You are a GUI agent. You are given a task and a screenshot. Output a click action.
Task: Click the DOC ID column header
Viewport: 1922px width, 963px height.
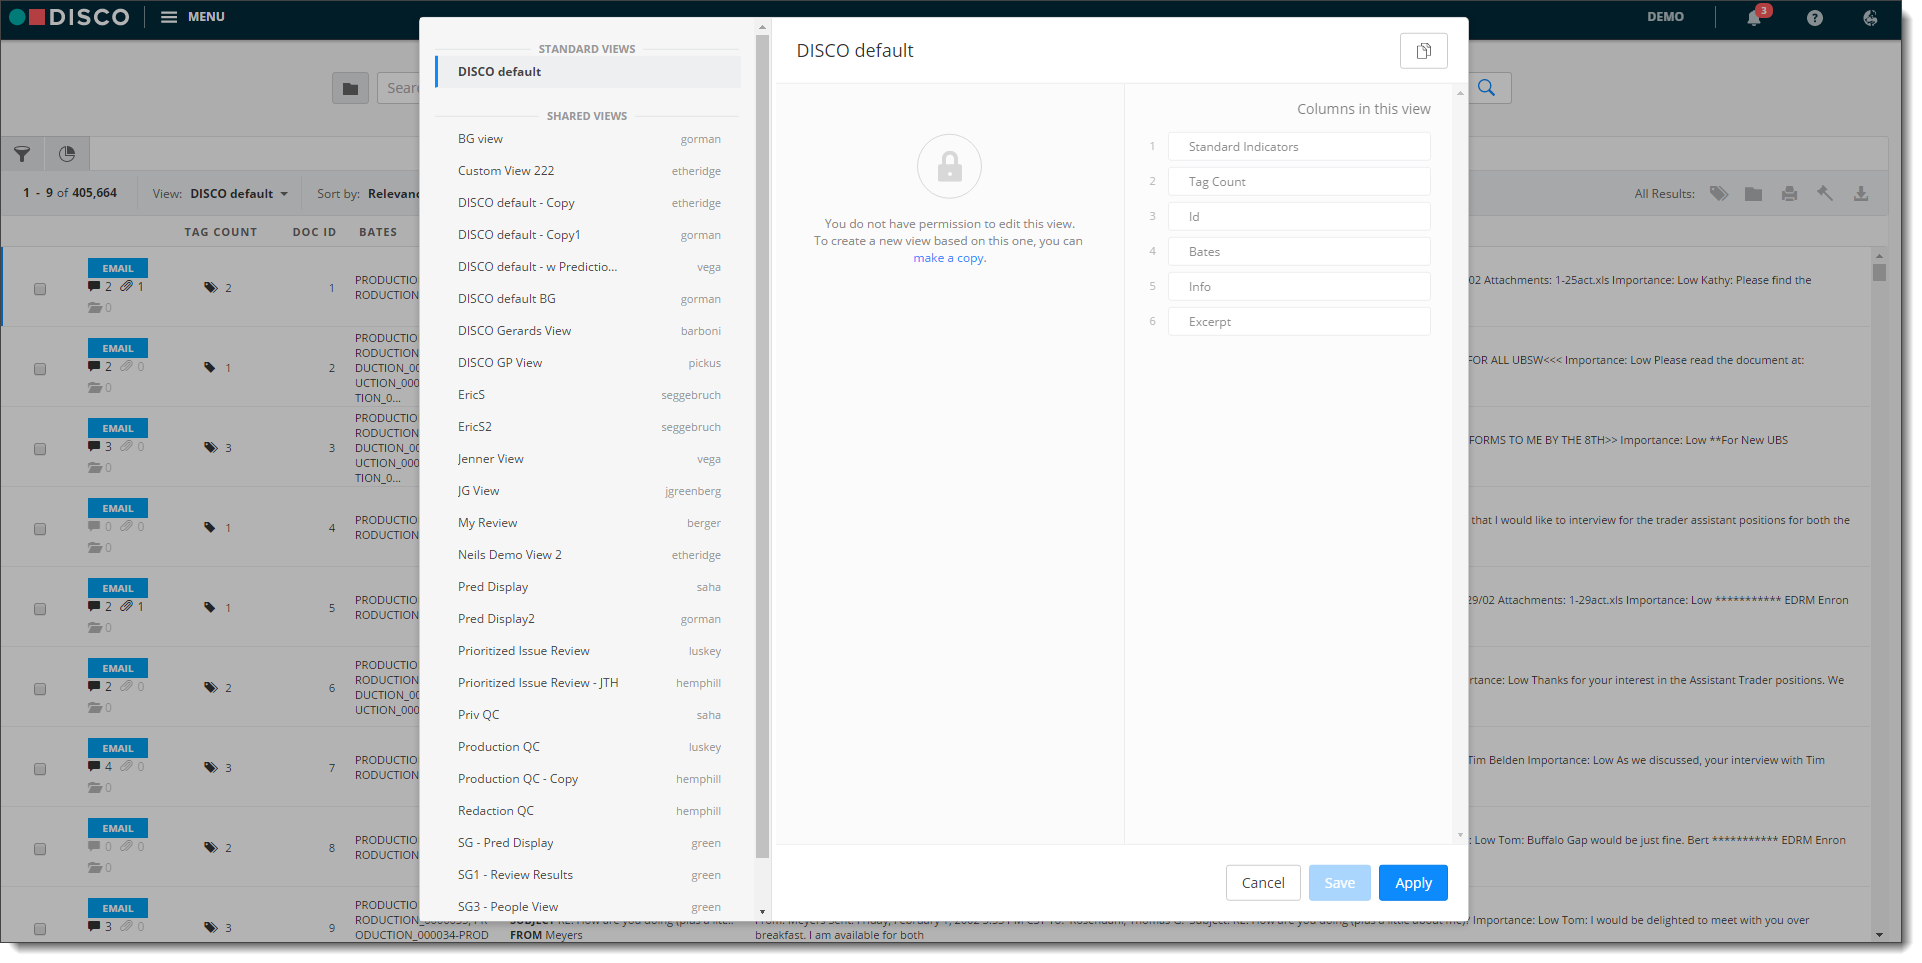coord(314,232)
